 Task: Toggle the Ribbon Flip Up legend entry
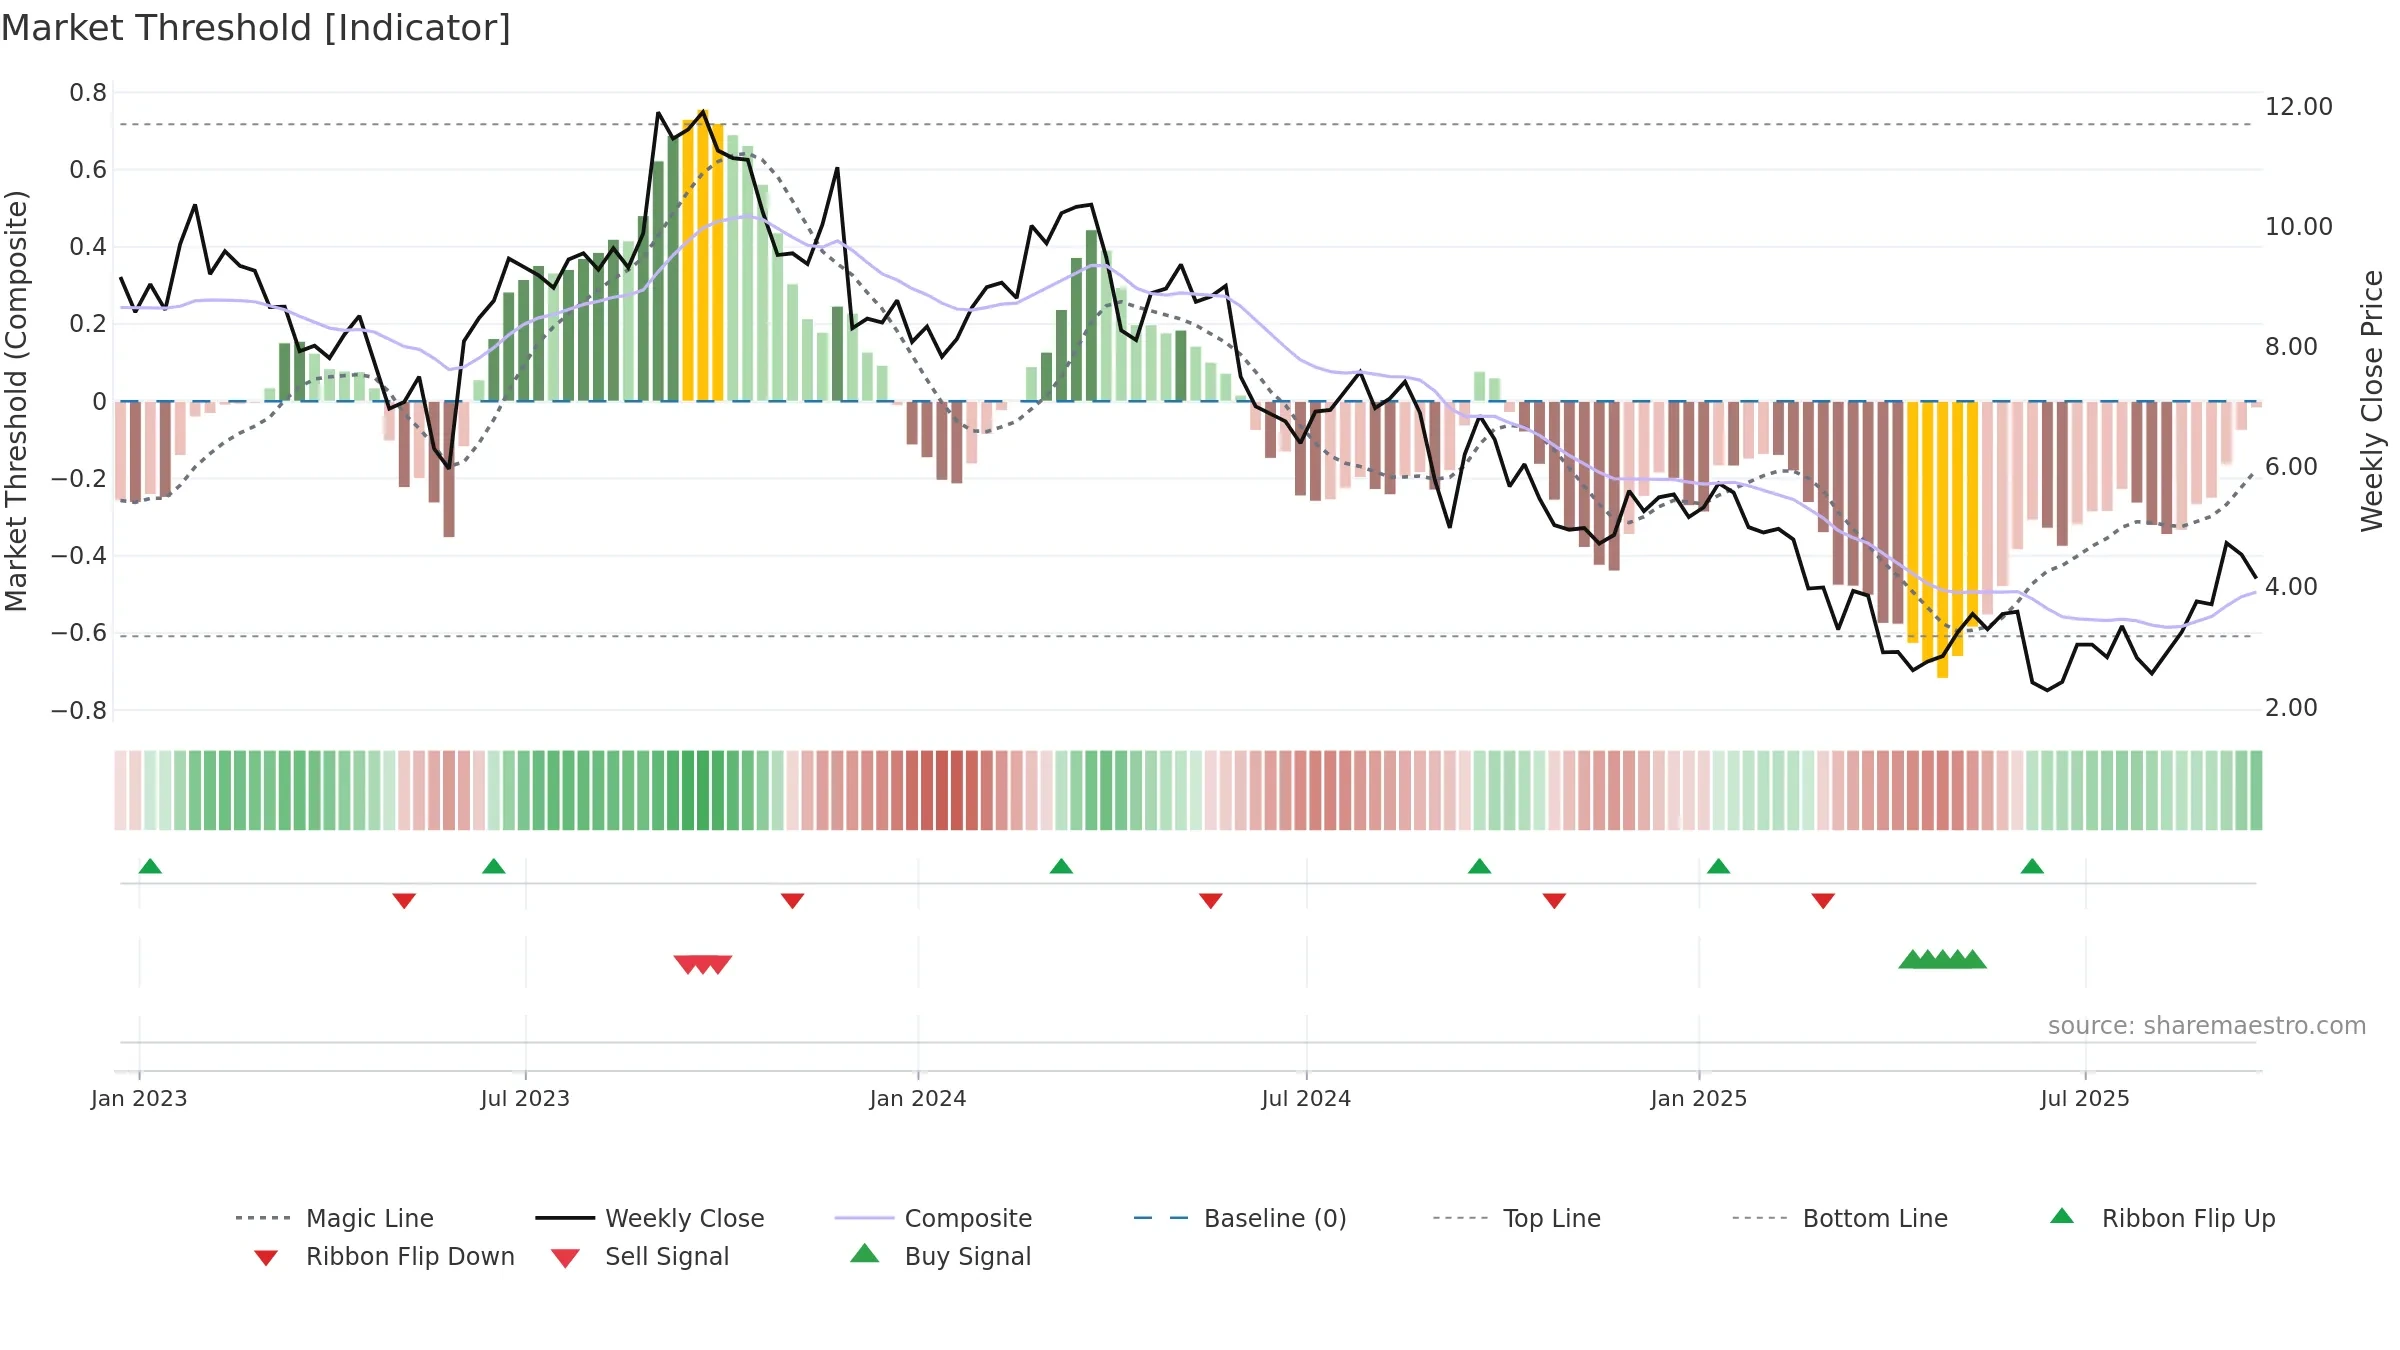point(2162,1218)
